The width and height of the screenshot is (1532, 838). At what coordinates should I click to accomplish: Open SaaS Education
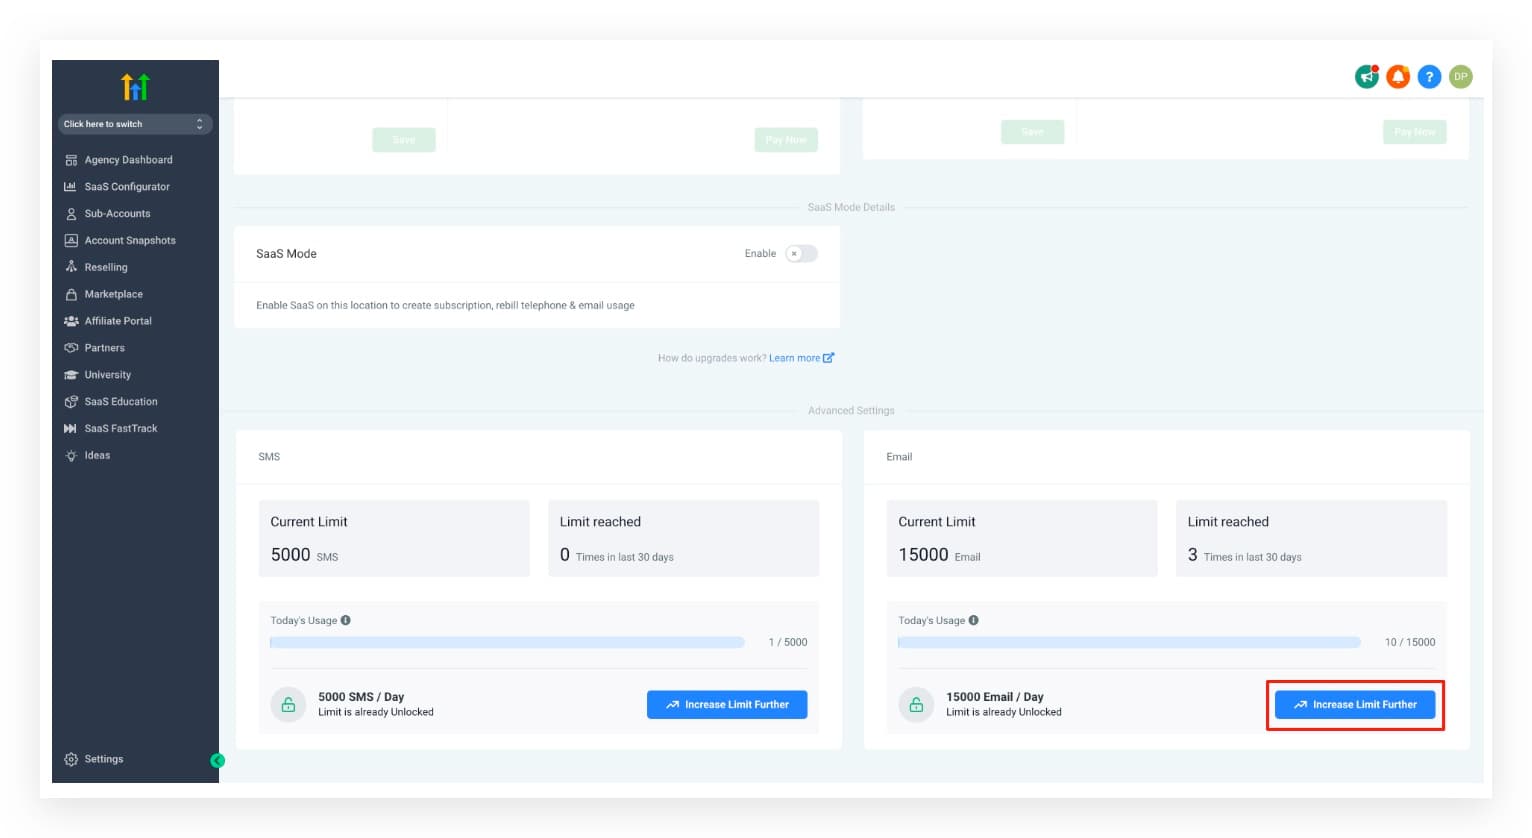click(x=121, y=401)
